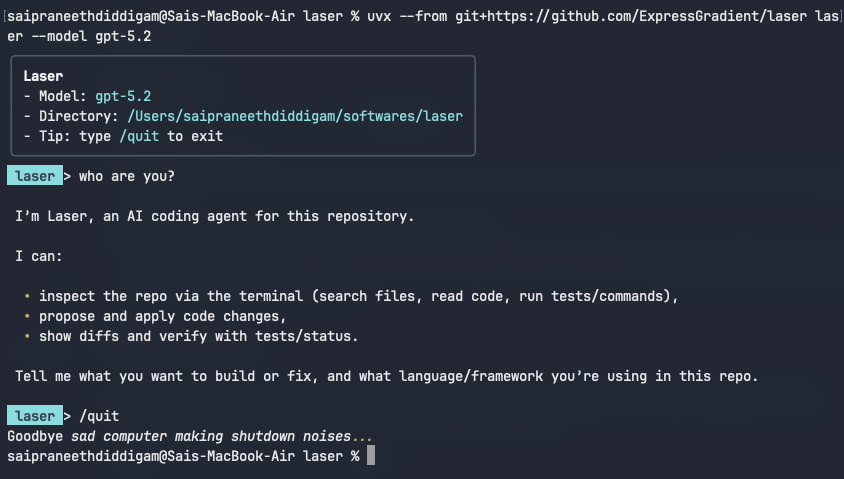The height and width of the screenshot is (479, 844).
Task: Click the terminal cursor block at the last prompt
Action: [371, 456]
